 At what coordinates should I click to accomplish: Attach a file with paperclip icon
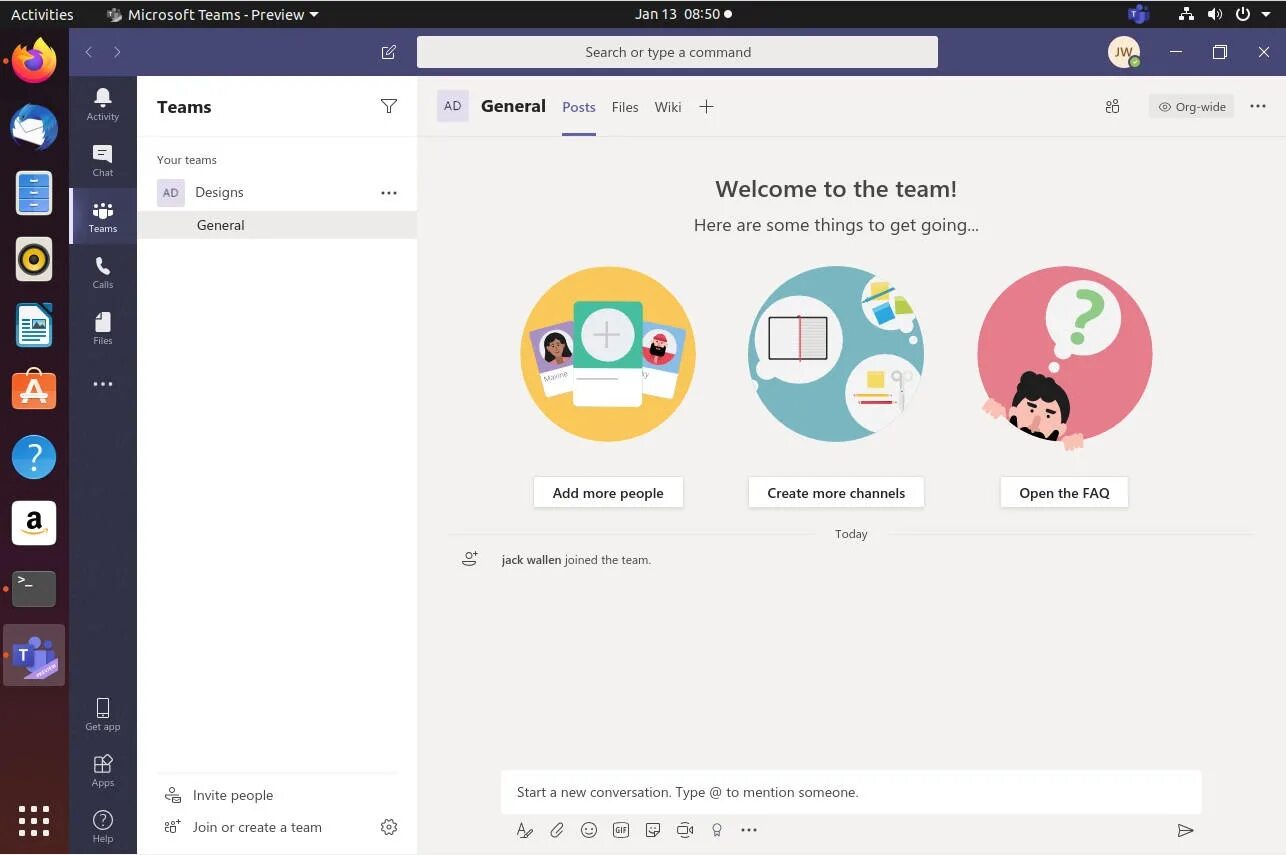(x=557, y=830)
